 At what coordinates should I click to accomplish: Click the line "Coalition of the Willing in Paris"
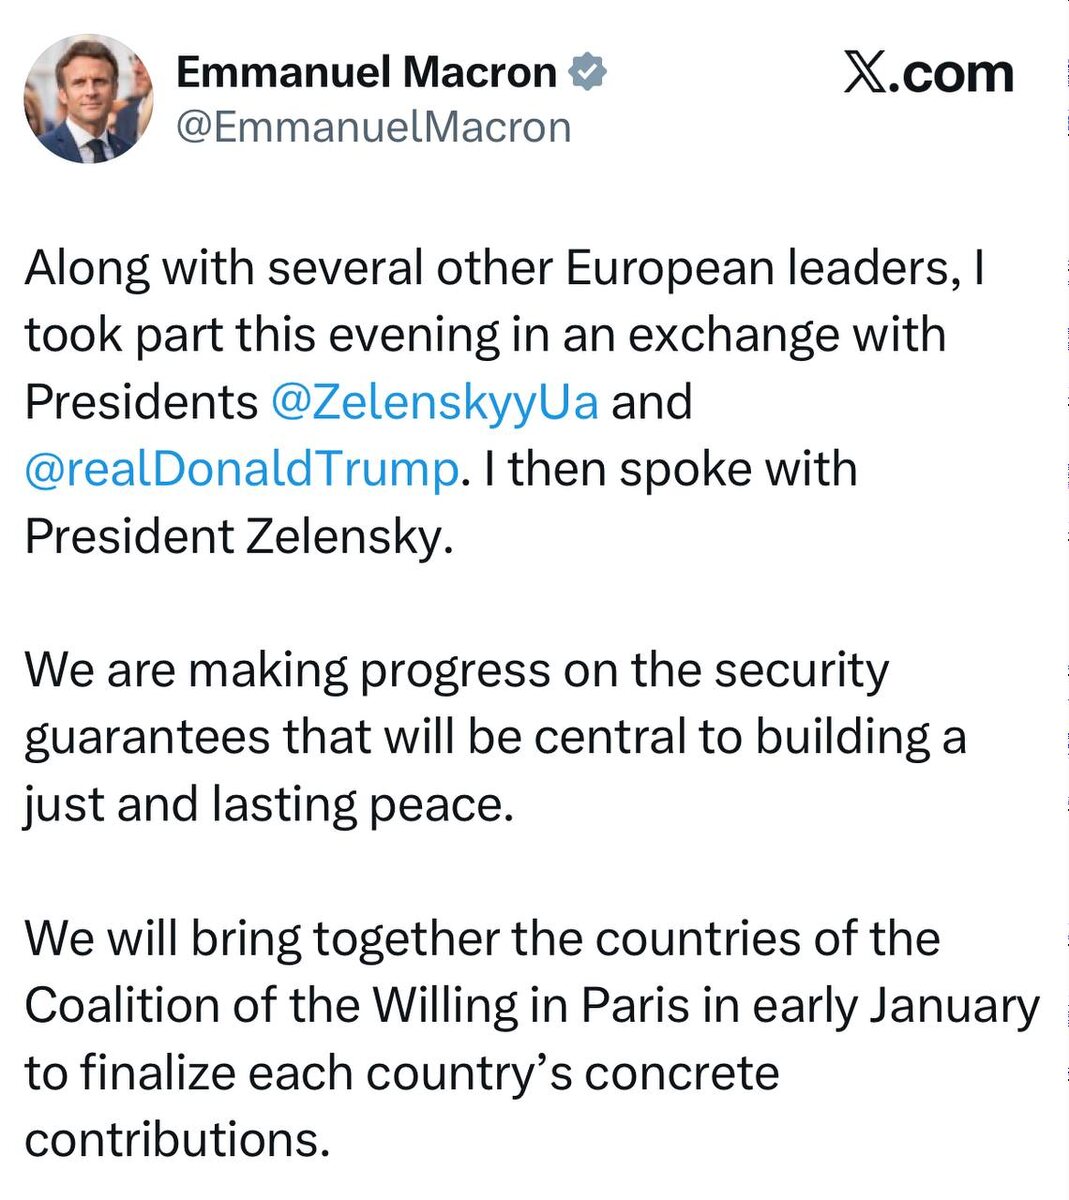coord(532,1006)
